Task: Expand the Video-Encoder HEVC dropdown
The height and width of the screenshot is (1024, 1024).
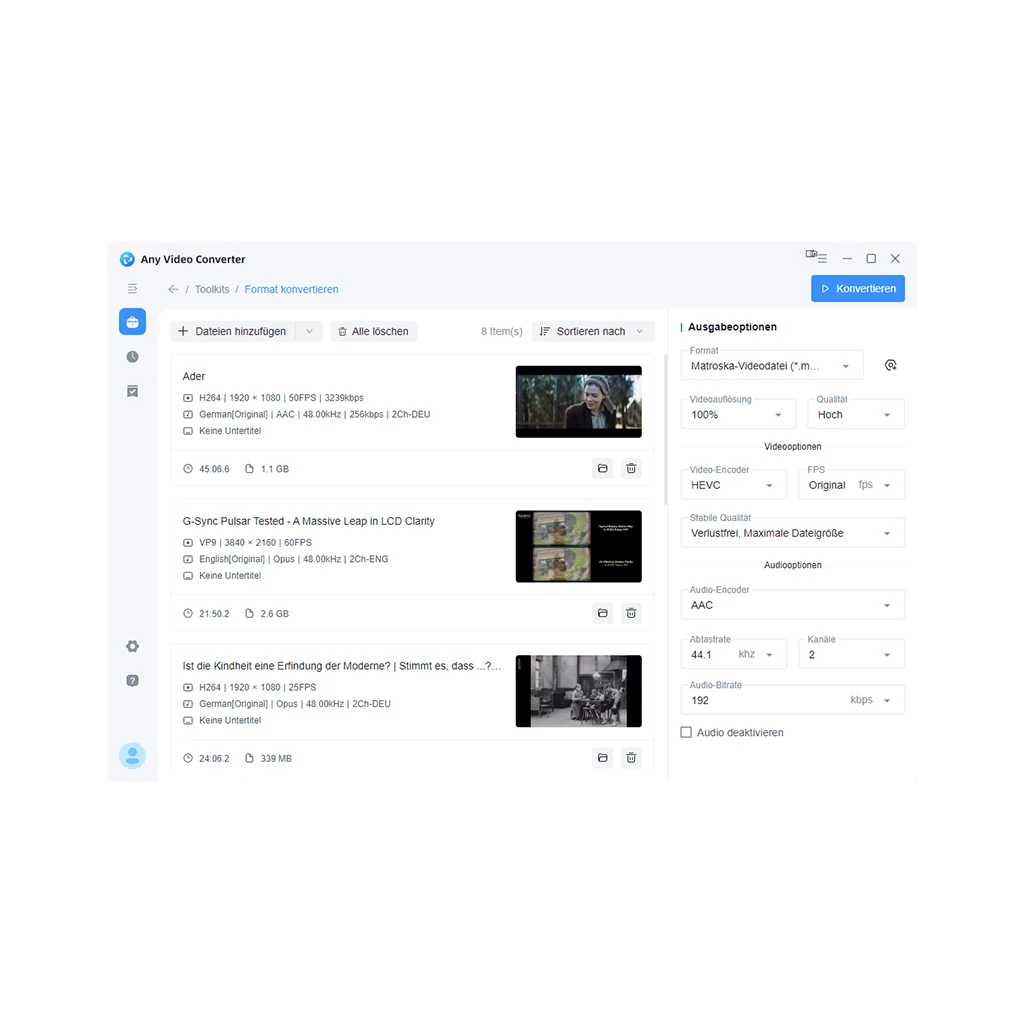Action: (x=732, y=485)
